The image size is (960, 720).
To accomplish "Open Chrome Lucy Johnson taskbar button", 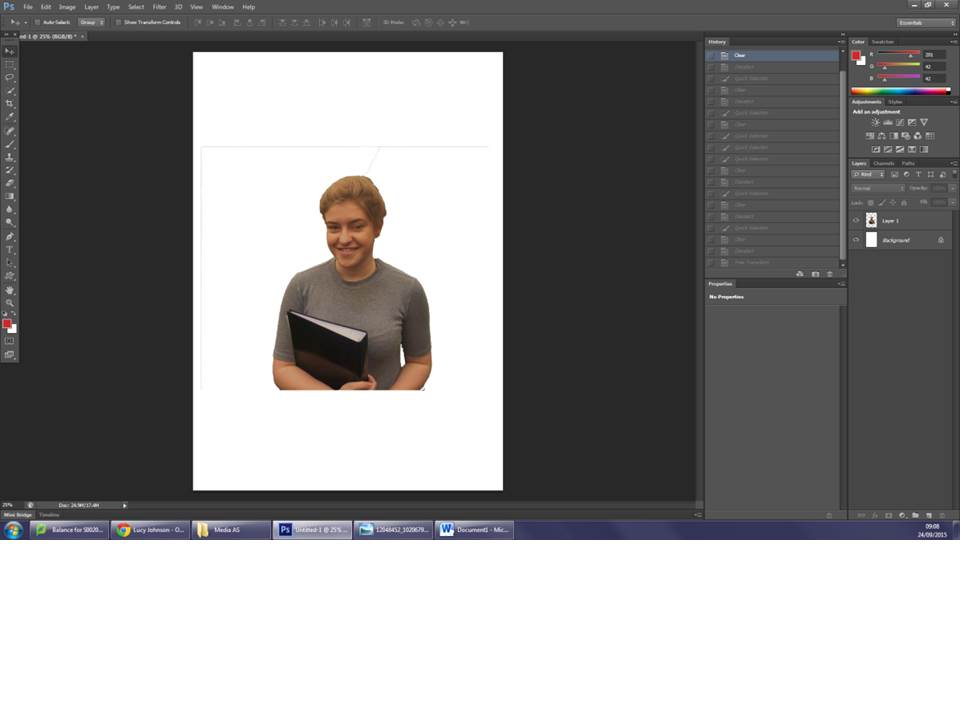I will pos(151,530).
